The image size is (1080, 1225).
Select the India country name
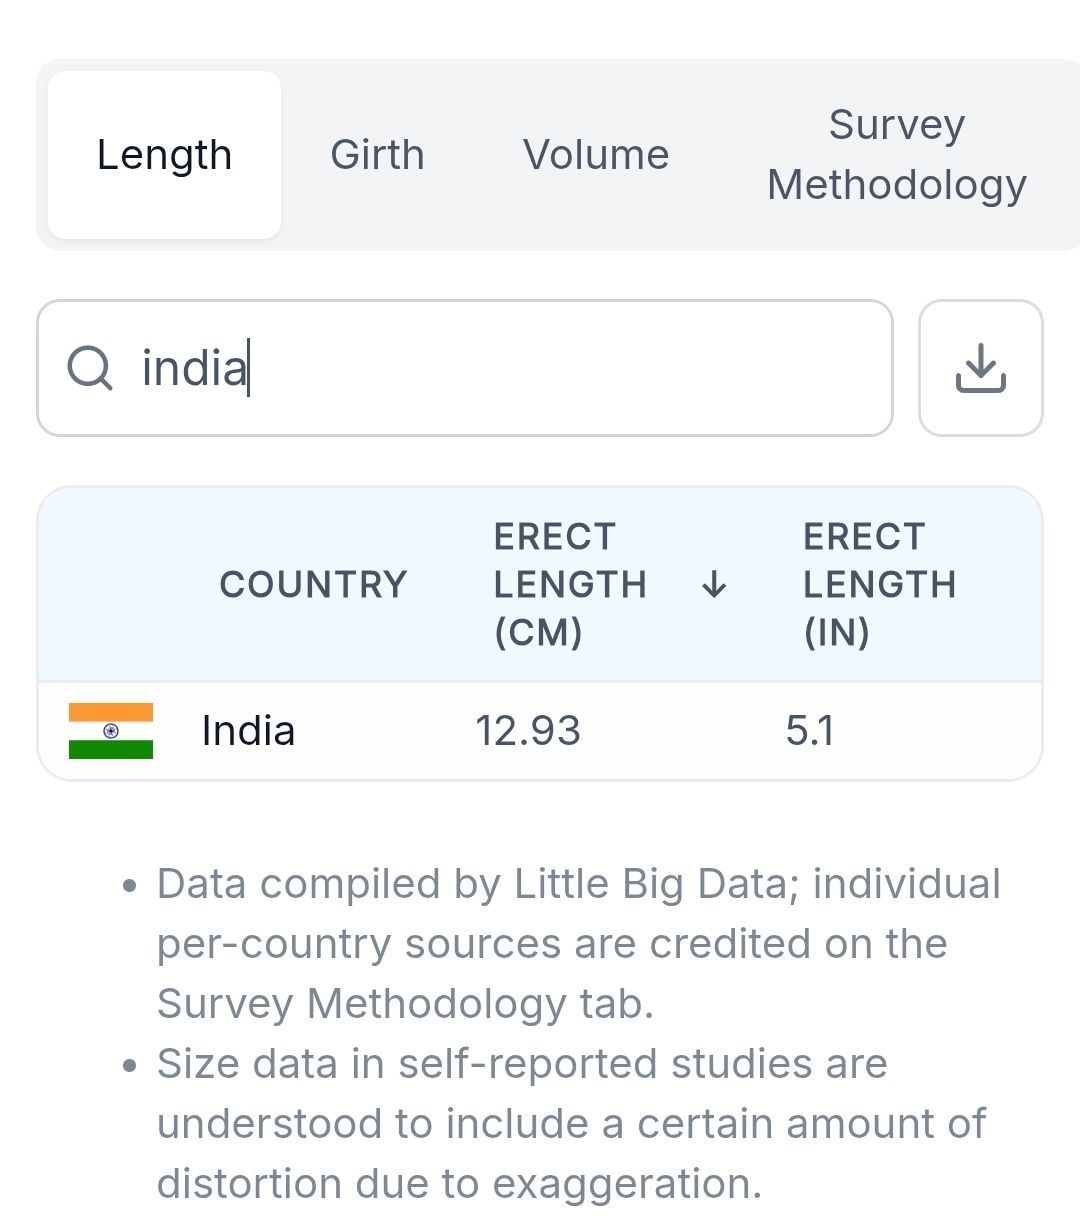click(x=248, y=731)
